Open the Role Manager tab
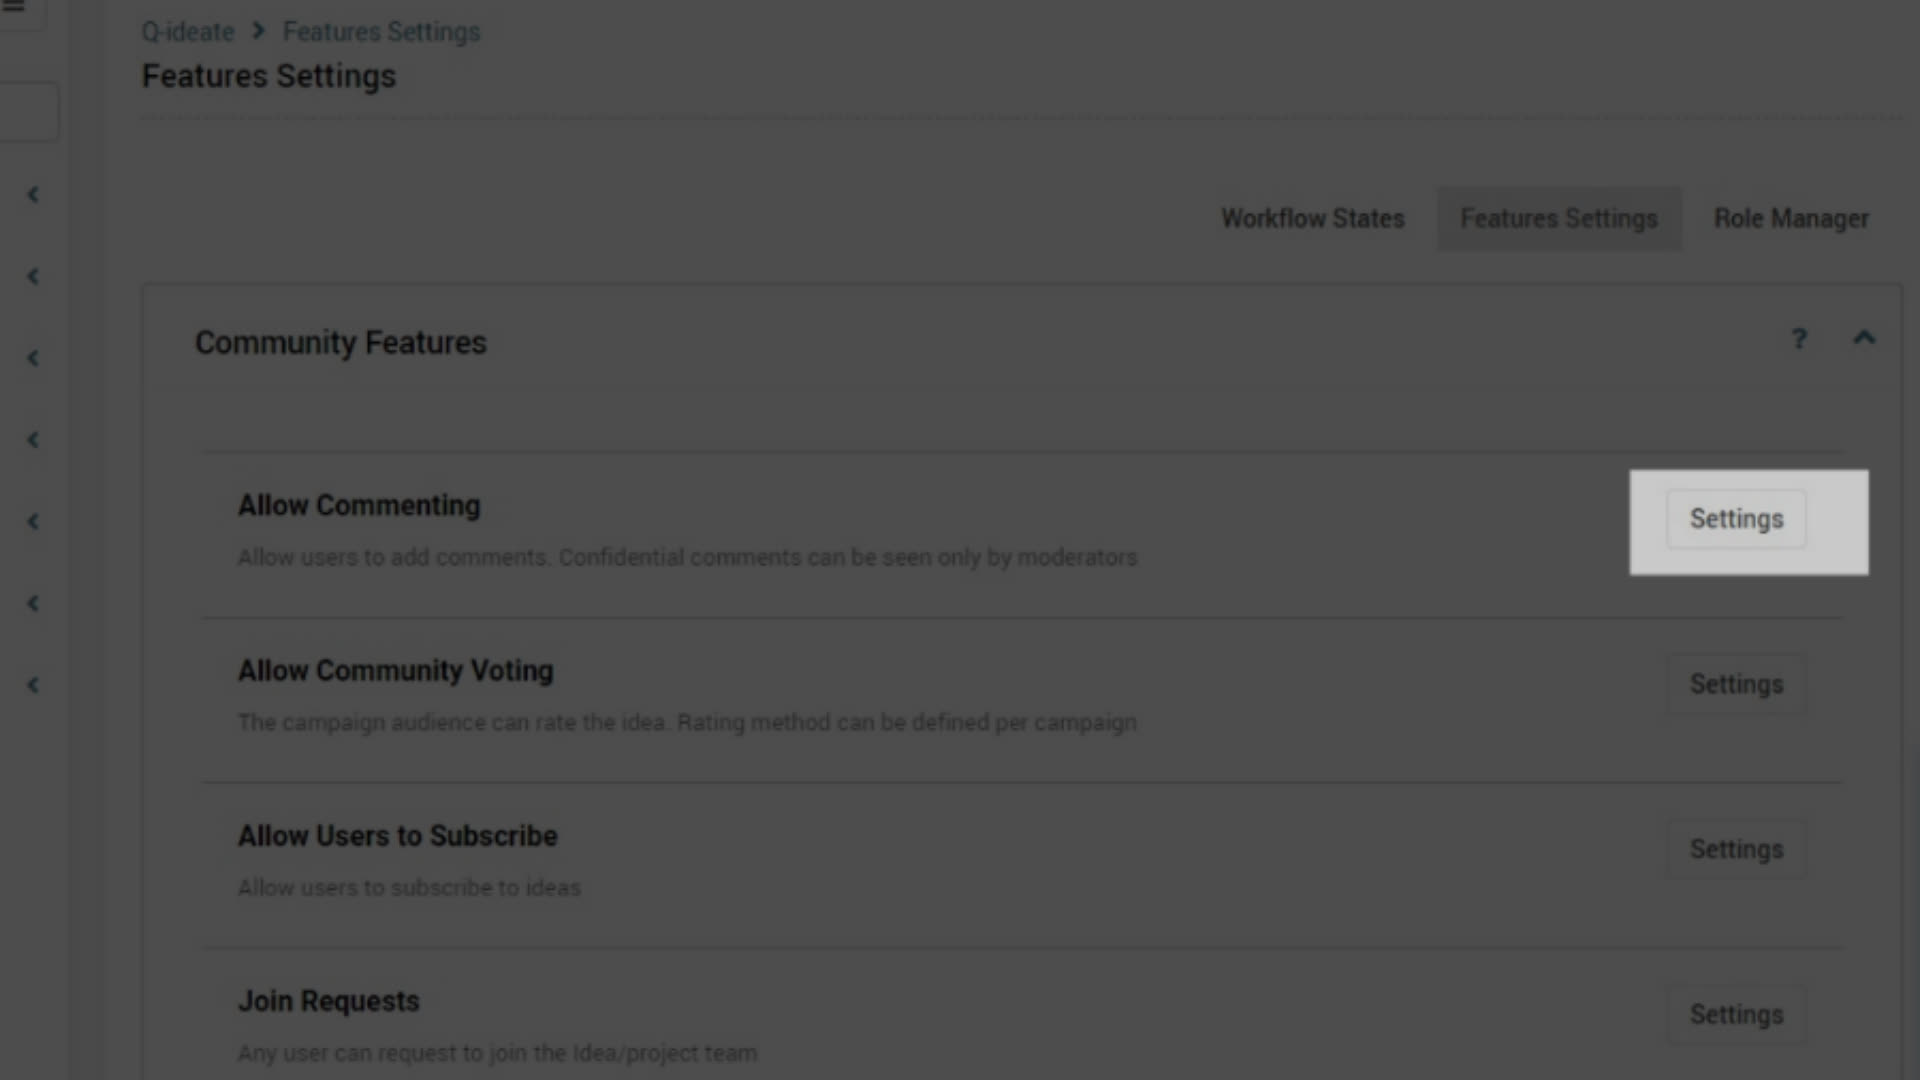The image size is (1920, 1080). pyautogui.click(x=1791, y=218)
